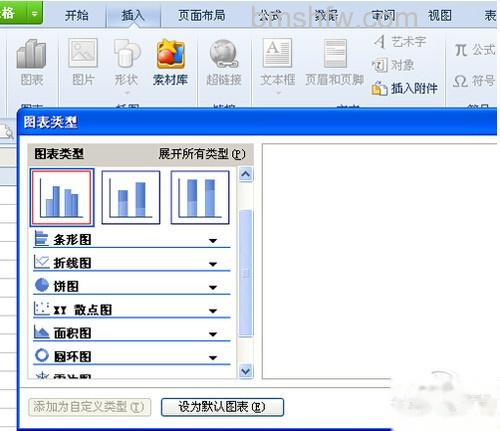
Task: Expand the 饼图 pie chart category
Action: [213, 287]
